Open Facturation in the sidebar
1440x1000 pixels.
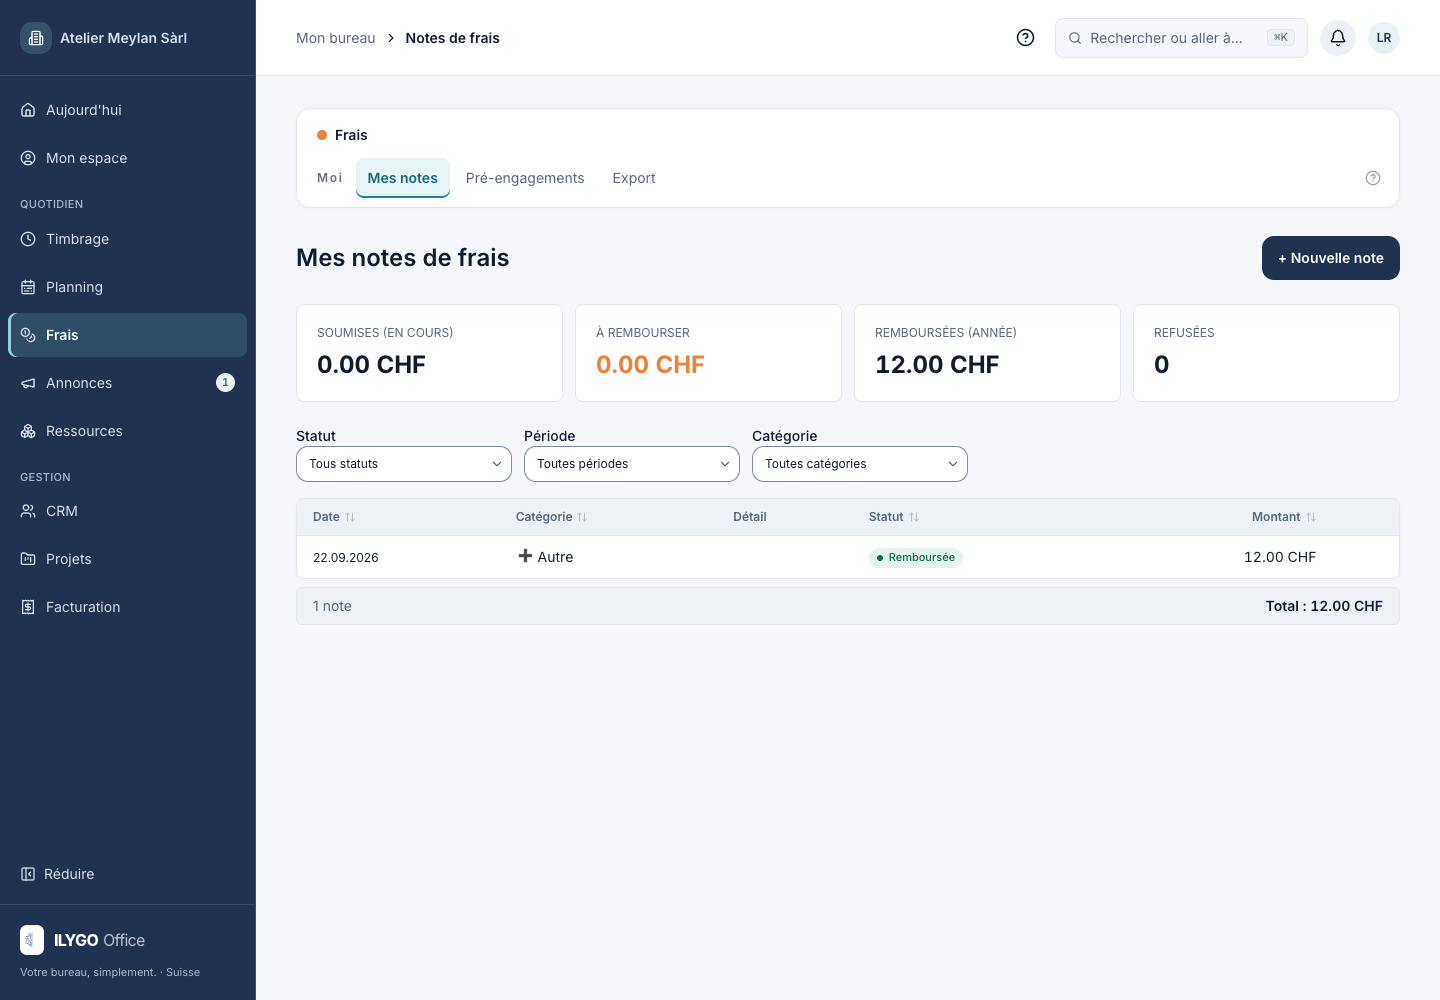[x=128, y=607]
